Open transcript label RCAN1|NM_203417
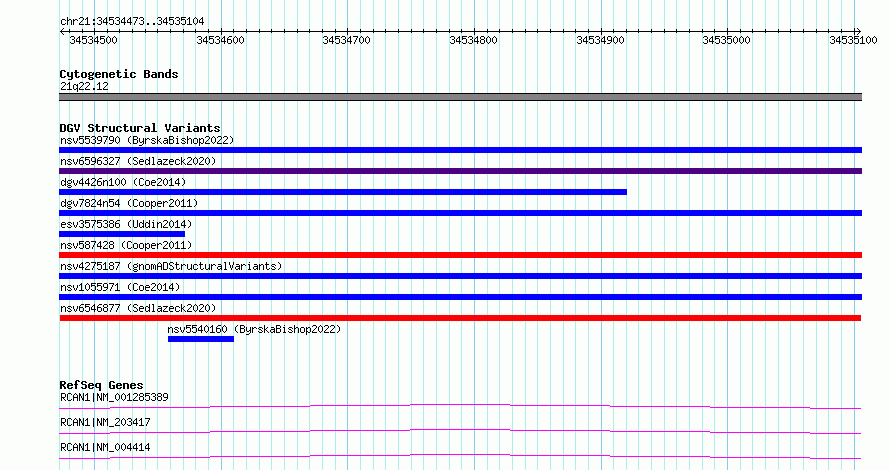The width and height of the screenshot is (890, 470). click(x=105, y=422)
